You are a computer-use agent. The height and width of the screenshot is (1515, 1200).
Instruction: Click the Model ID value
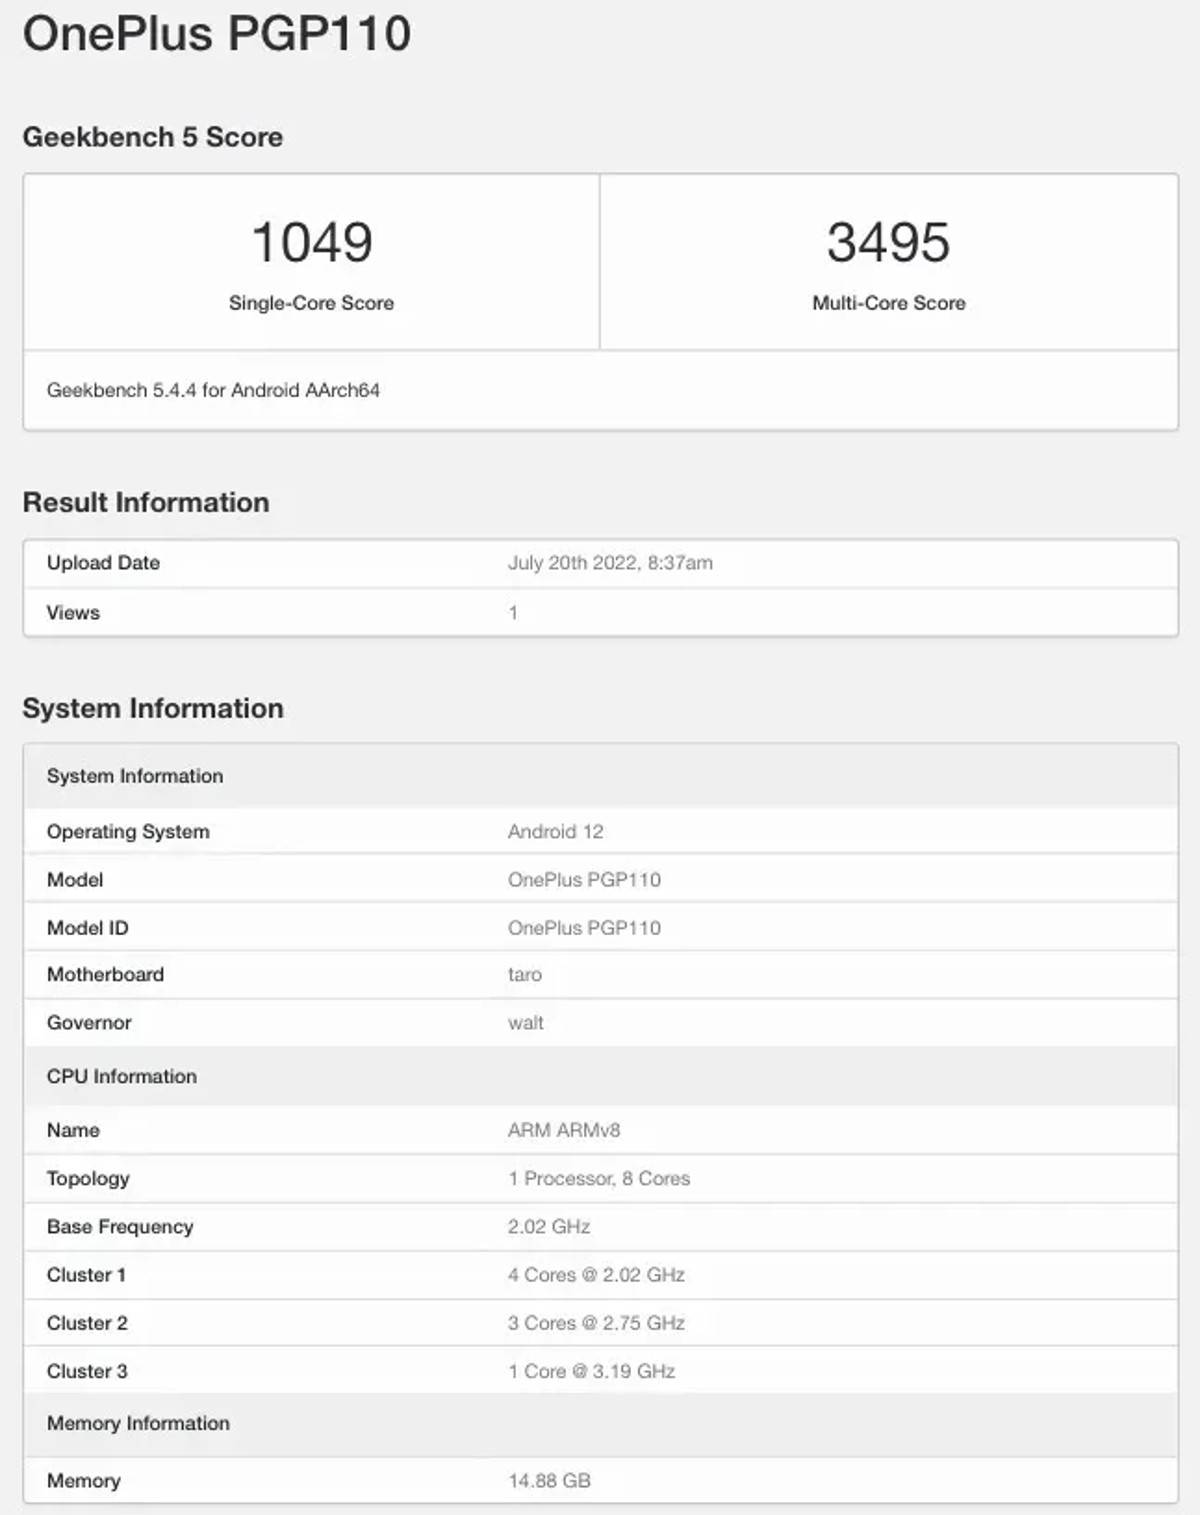(585, 927)
